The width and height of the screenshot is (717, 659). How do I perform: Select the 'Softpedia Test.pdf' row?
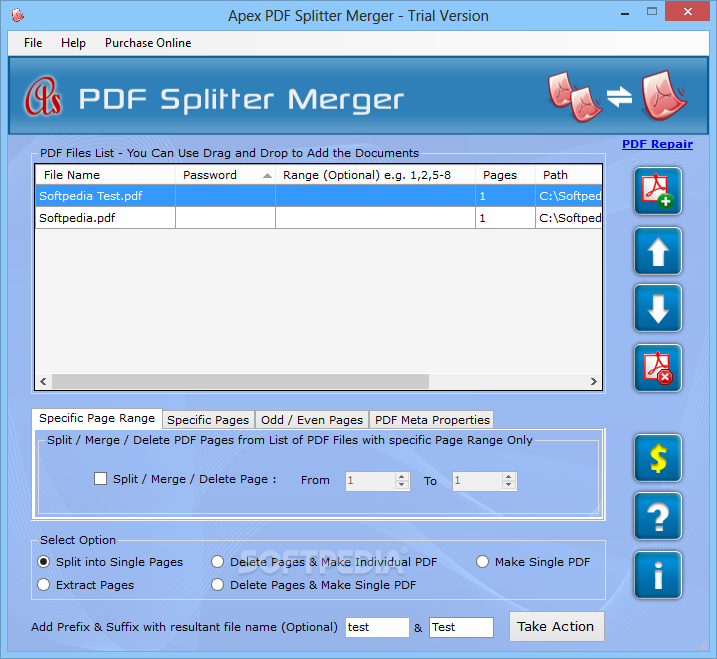point(318,196)
